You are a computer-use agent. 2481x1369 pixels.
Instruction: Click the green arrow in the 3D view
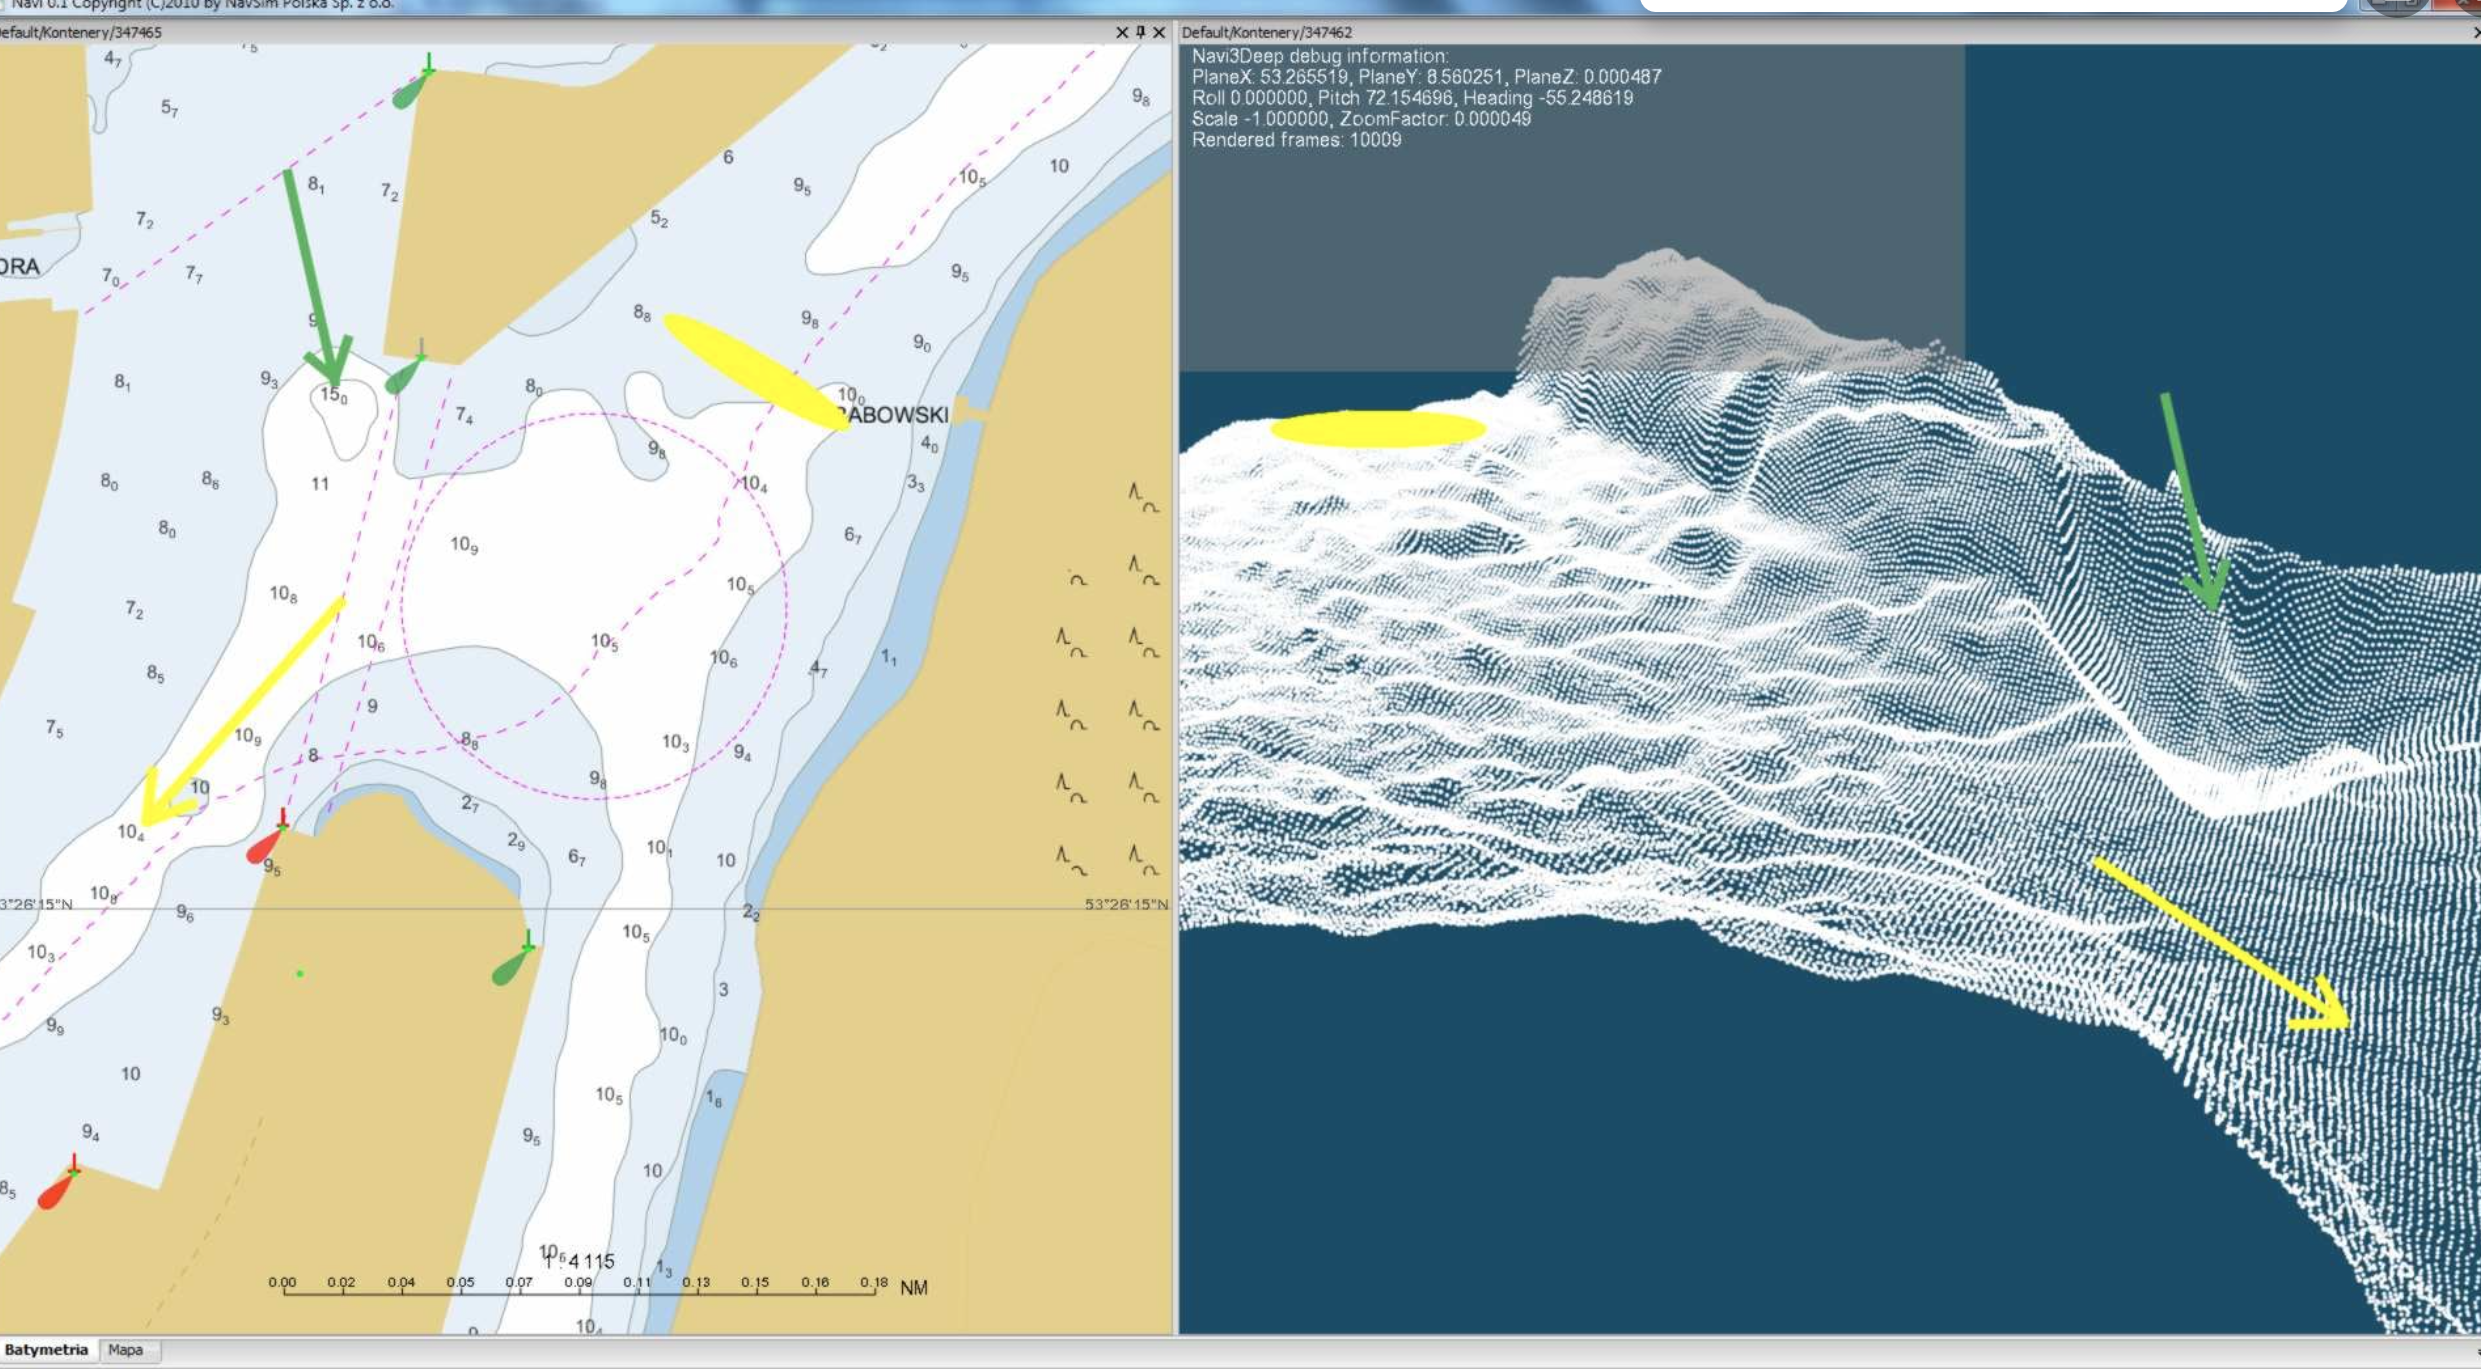tap(2195, 502)
